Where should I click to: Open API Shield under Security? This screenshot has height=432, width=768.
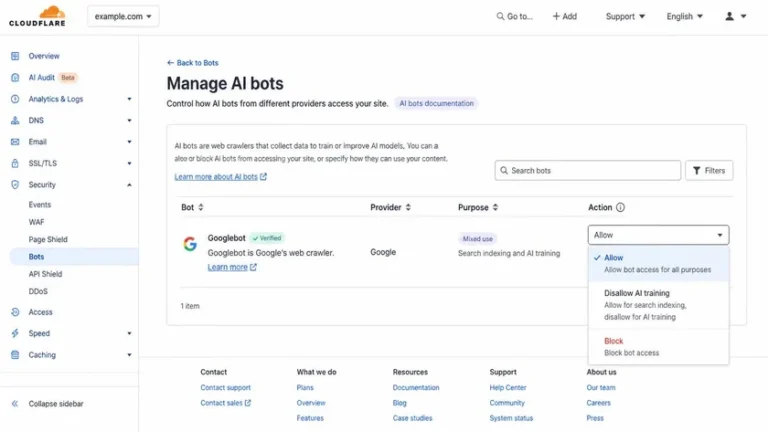click(x=45, y=274)
